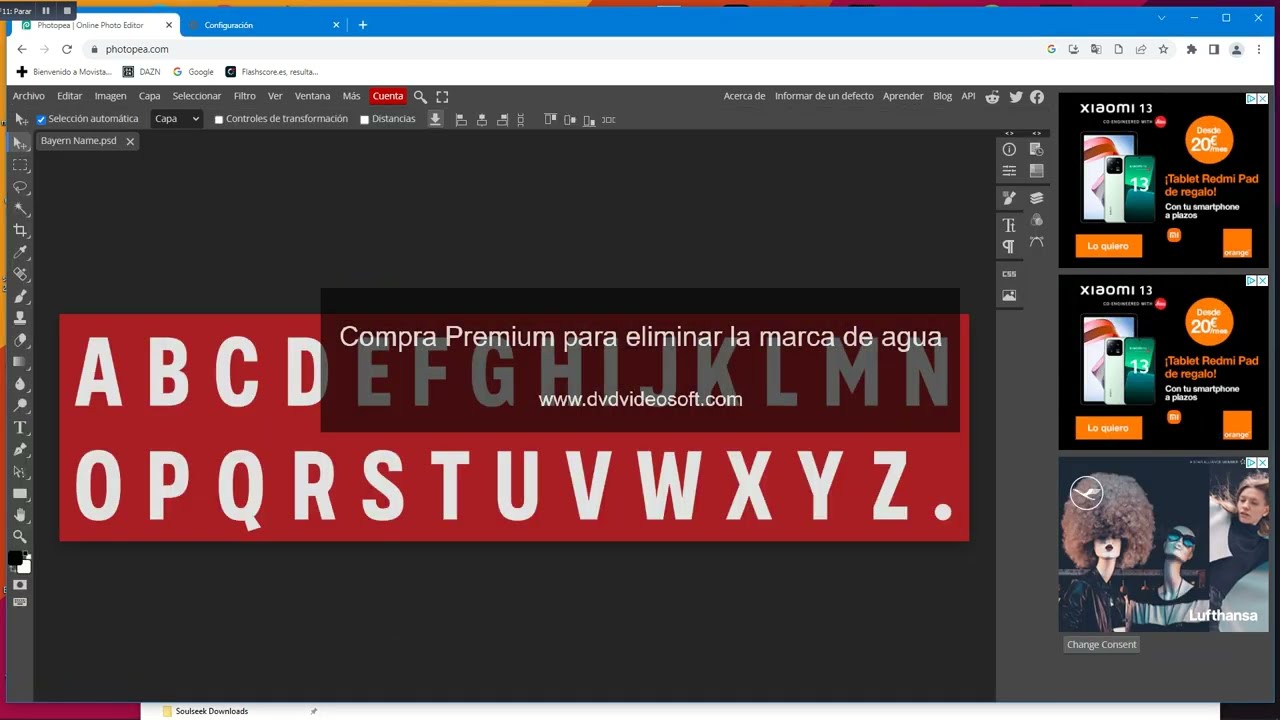This screenshot has width=1280, height=720.
Task: Open the Paths panel icon
Action: coord(1036,242)
